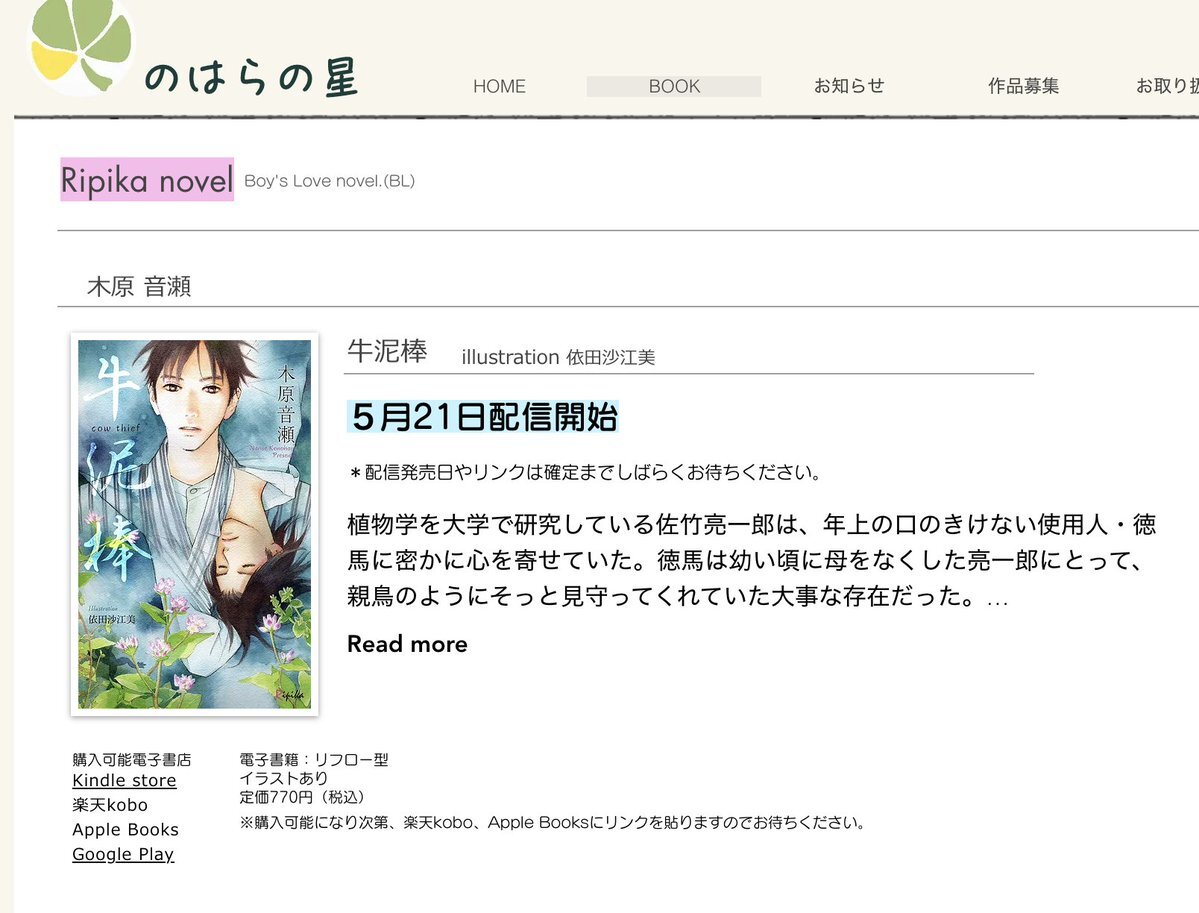1199x913 pixels.
Task: Open the Kindle store link
Action: 124,781
